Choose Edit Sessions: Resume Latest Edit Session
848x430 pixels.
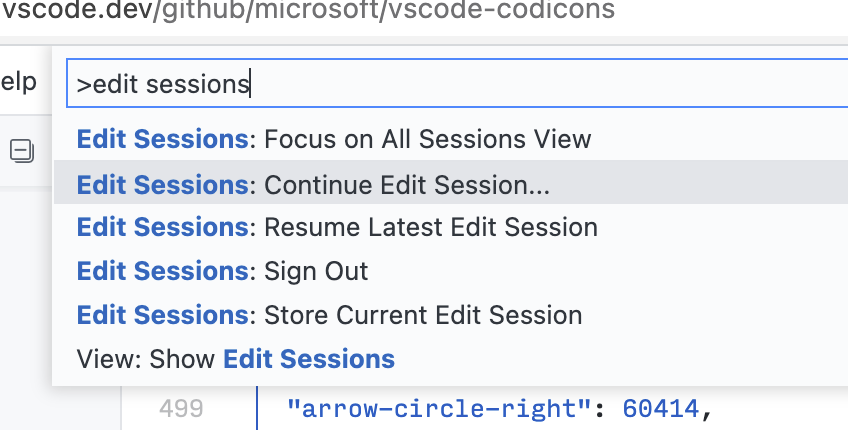point(450,227)
